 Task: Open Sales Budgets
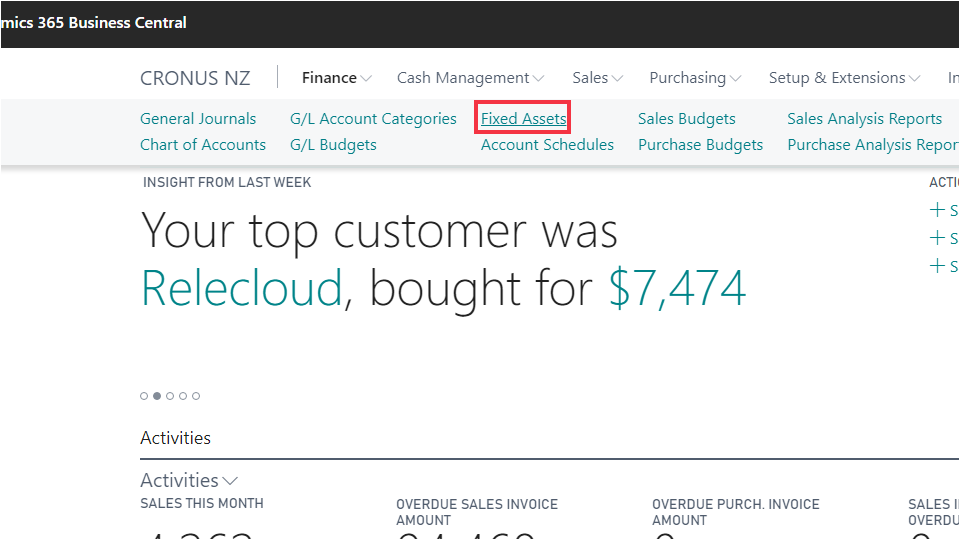(686, 118)
